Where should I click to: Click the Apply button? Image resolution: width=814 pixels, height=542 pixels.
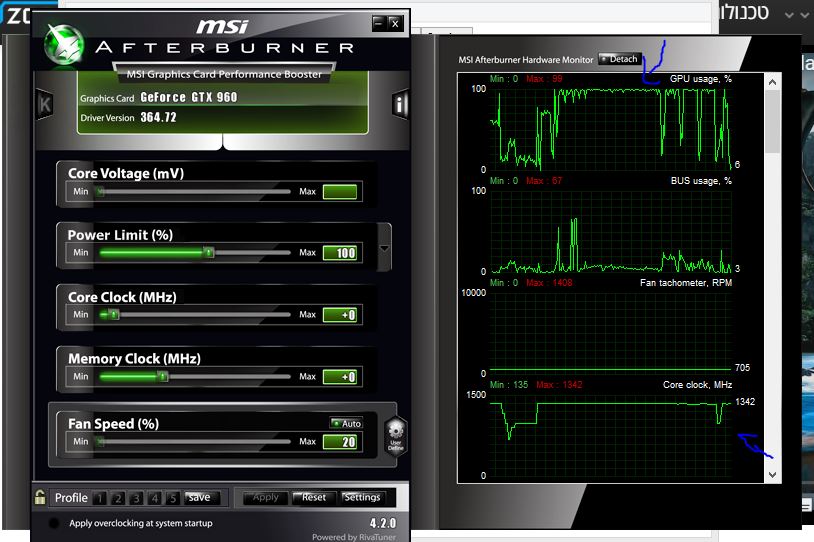pyautogui.click(x=266, y=497)
